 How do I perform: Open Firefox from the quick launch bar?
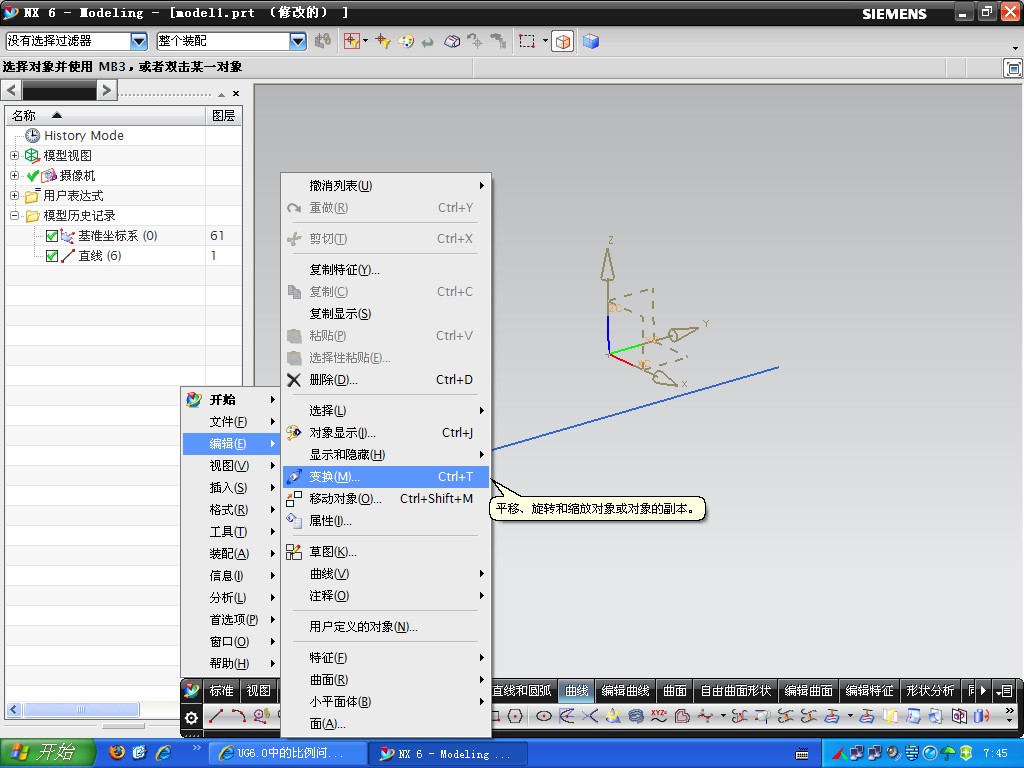tap(117, 752)
